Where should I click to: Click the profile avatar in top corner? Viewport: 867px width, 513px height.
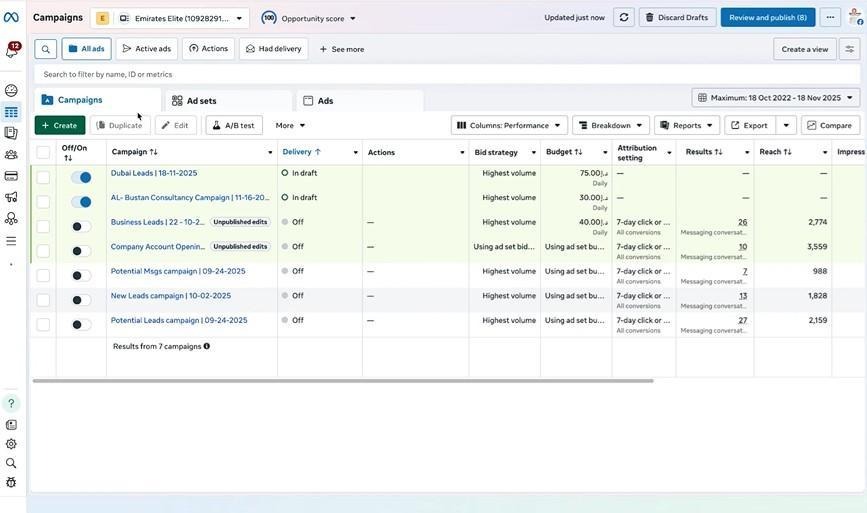(856, 17)
